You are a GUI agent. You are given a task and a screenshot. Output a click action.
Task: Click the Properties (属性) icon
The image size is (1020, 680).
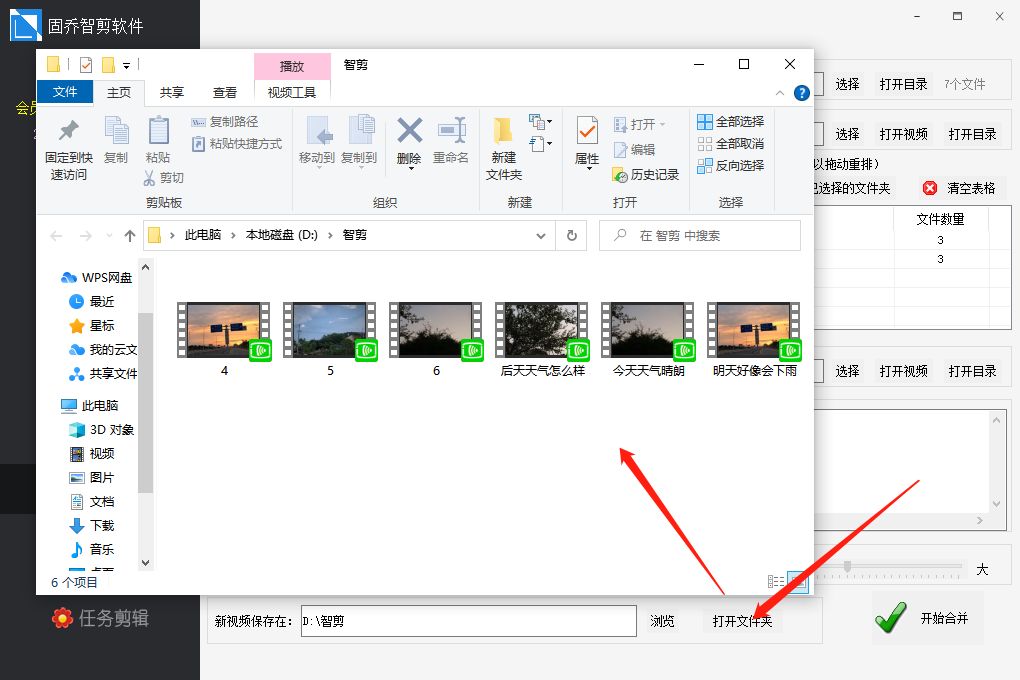tap(587, 131)
